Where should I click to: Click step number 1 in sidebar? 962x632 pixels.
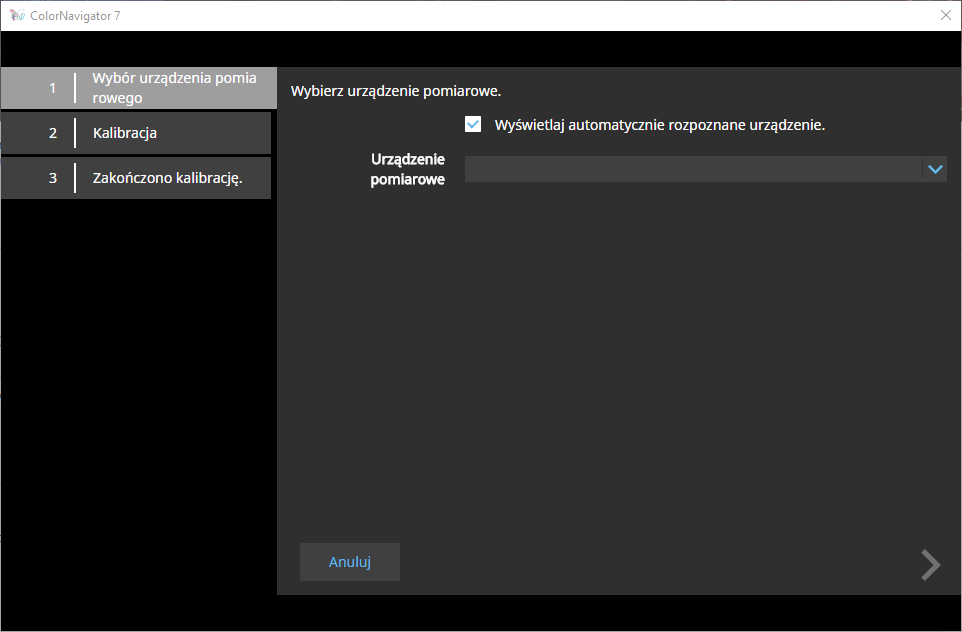click(x=53, y=88)
